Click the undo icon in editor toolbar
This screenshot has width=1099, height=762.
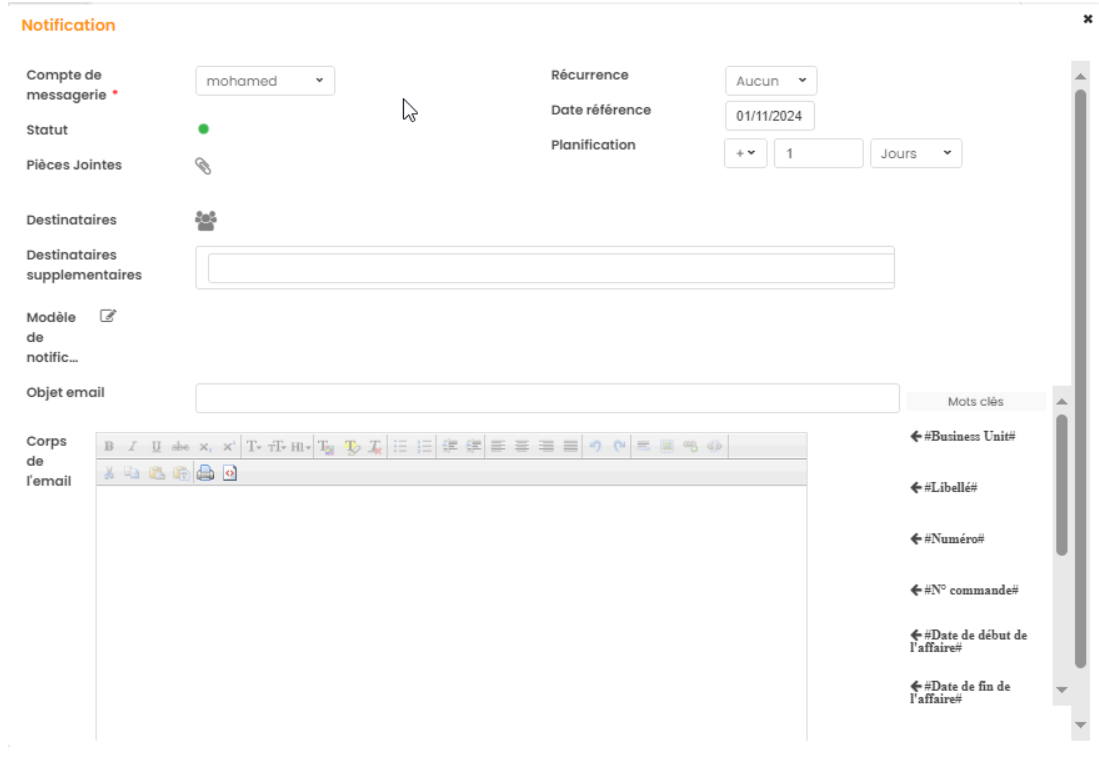coord(597,446)
